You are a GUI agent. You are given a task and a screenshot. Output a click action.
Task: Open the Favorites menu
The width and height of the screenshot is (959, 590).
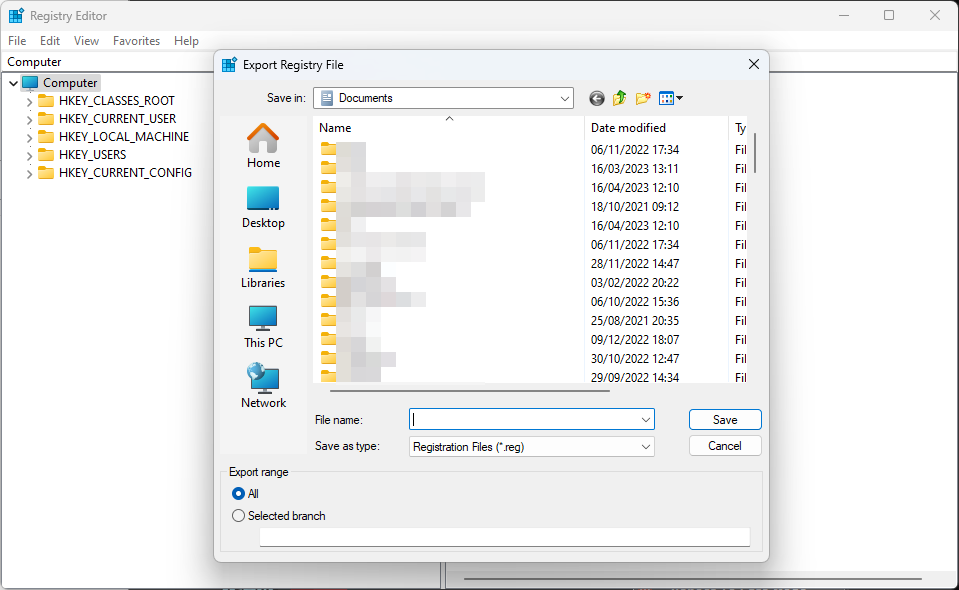coord(136,41)
